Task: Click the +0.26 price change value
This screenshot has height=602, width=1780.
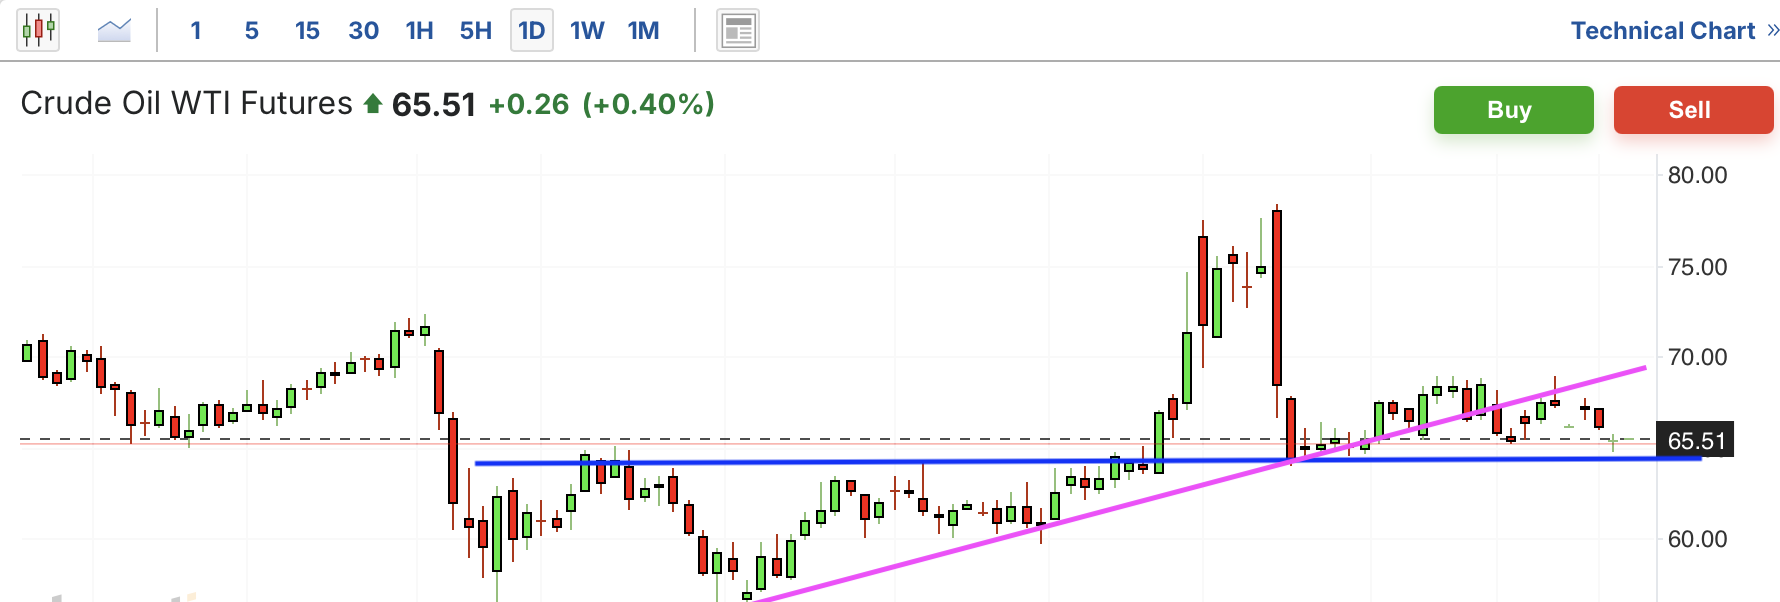Action: 528,104
